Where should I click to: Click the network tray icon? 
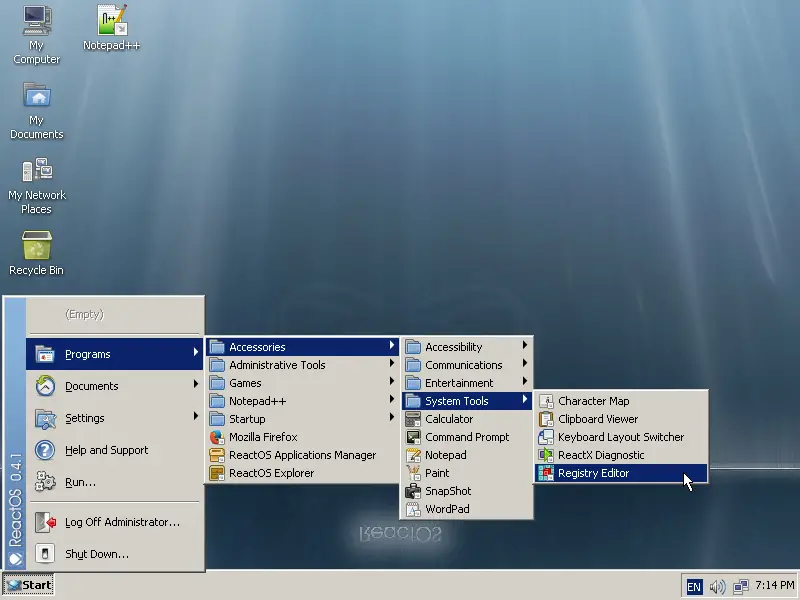tap(740, 586)
